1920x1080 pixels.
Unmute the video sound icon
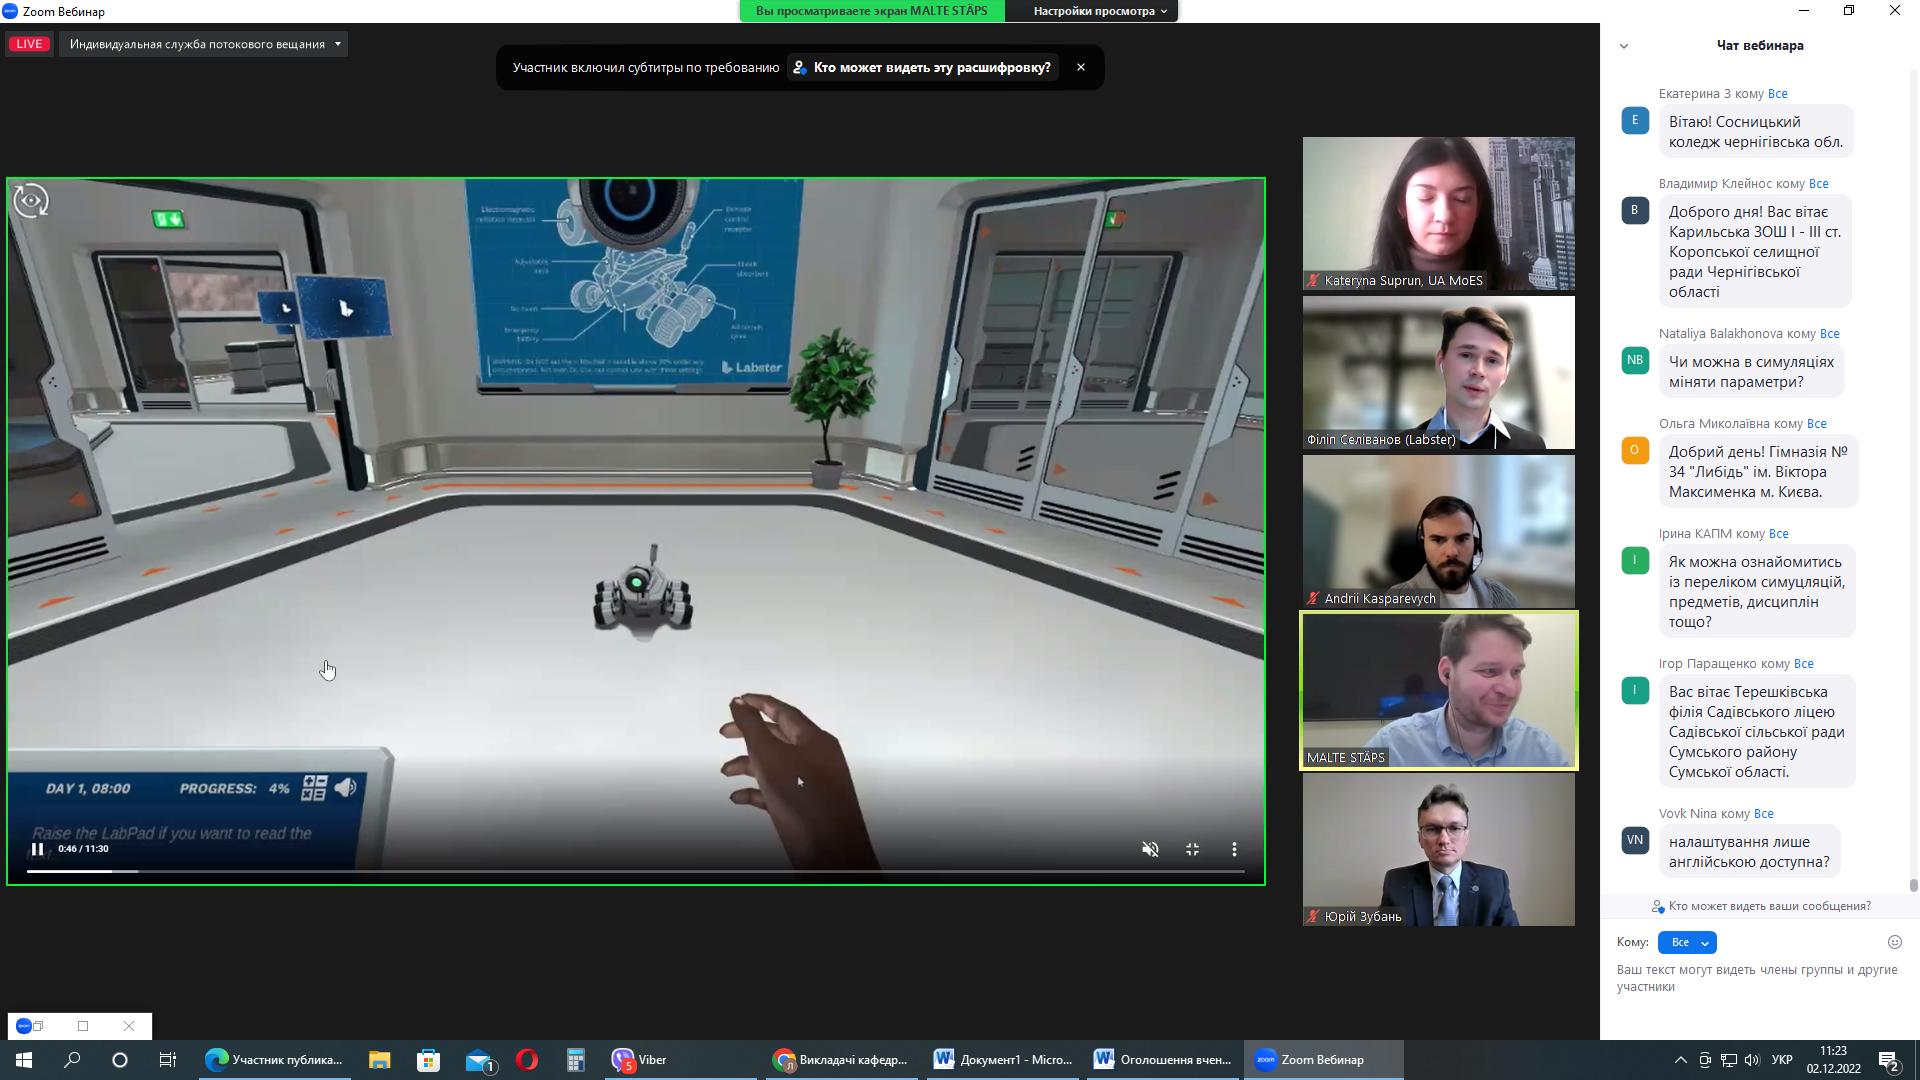point(1150,849)
